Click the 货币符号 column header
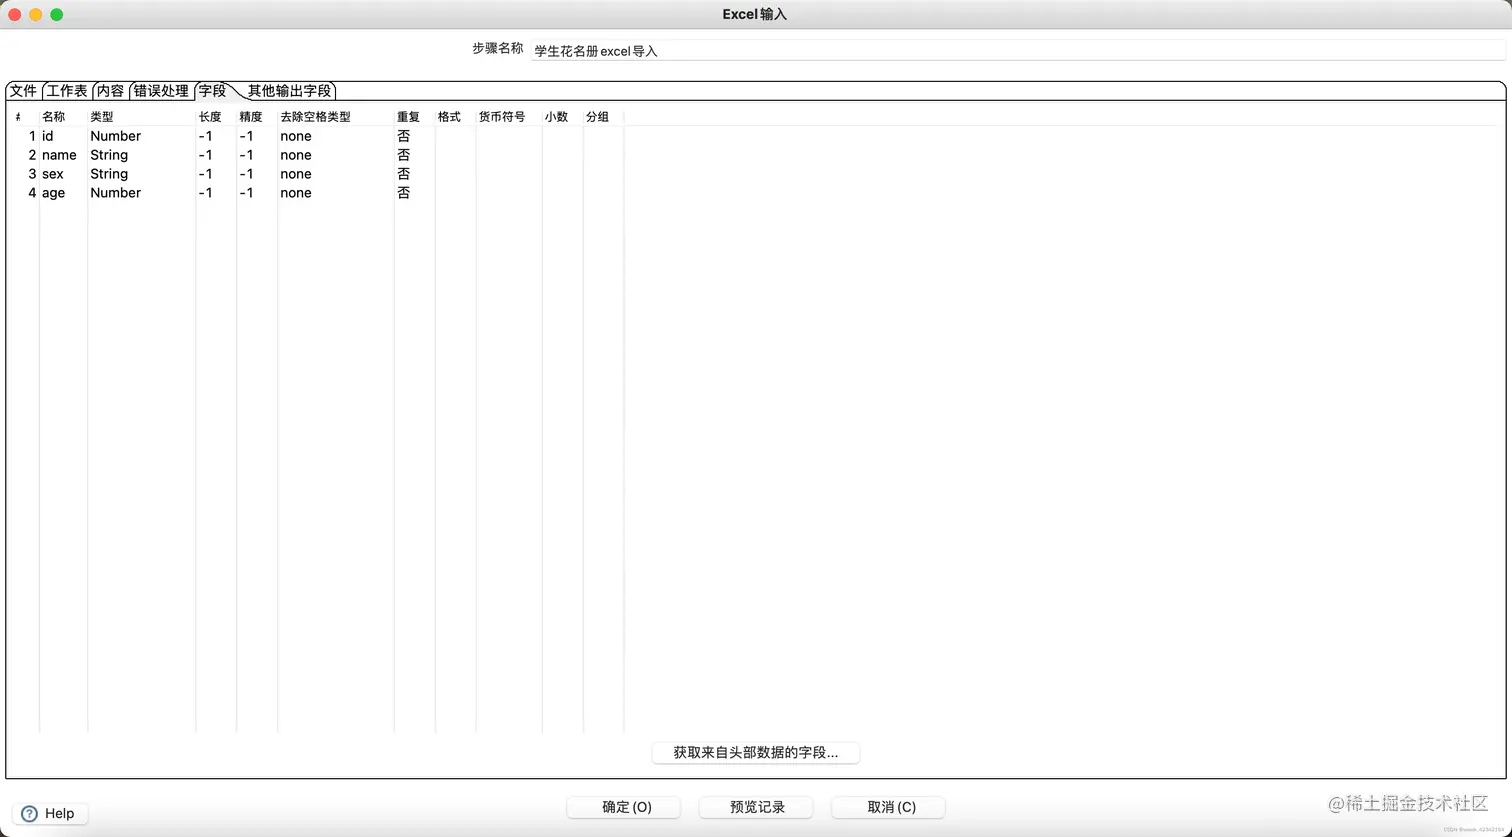Image resolution: width=1512 pixels, height=837 pixels. (508, 117)
